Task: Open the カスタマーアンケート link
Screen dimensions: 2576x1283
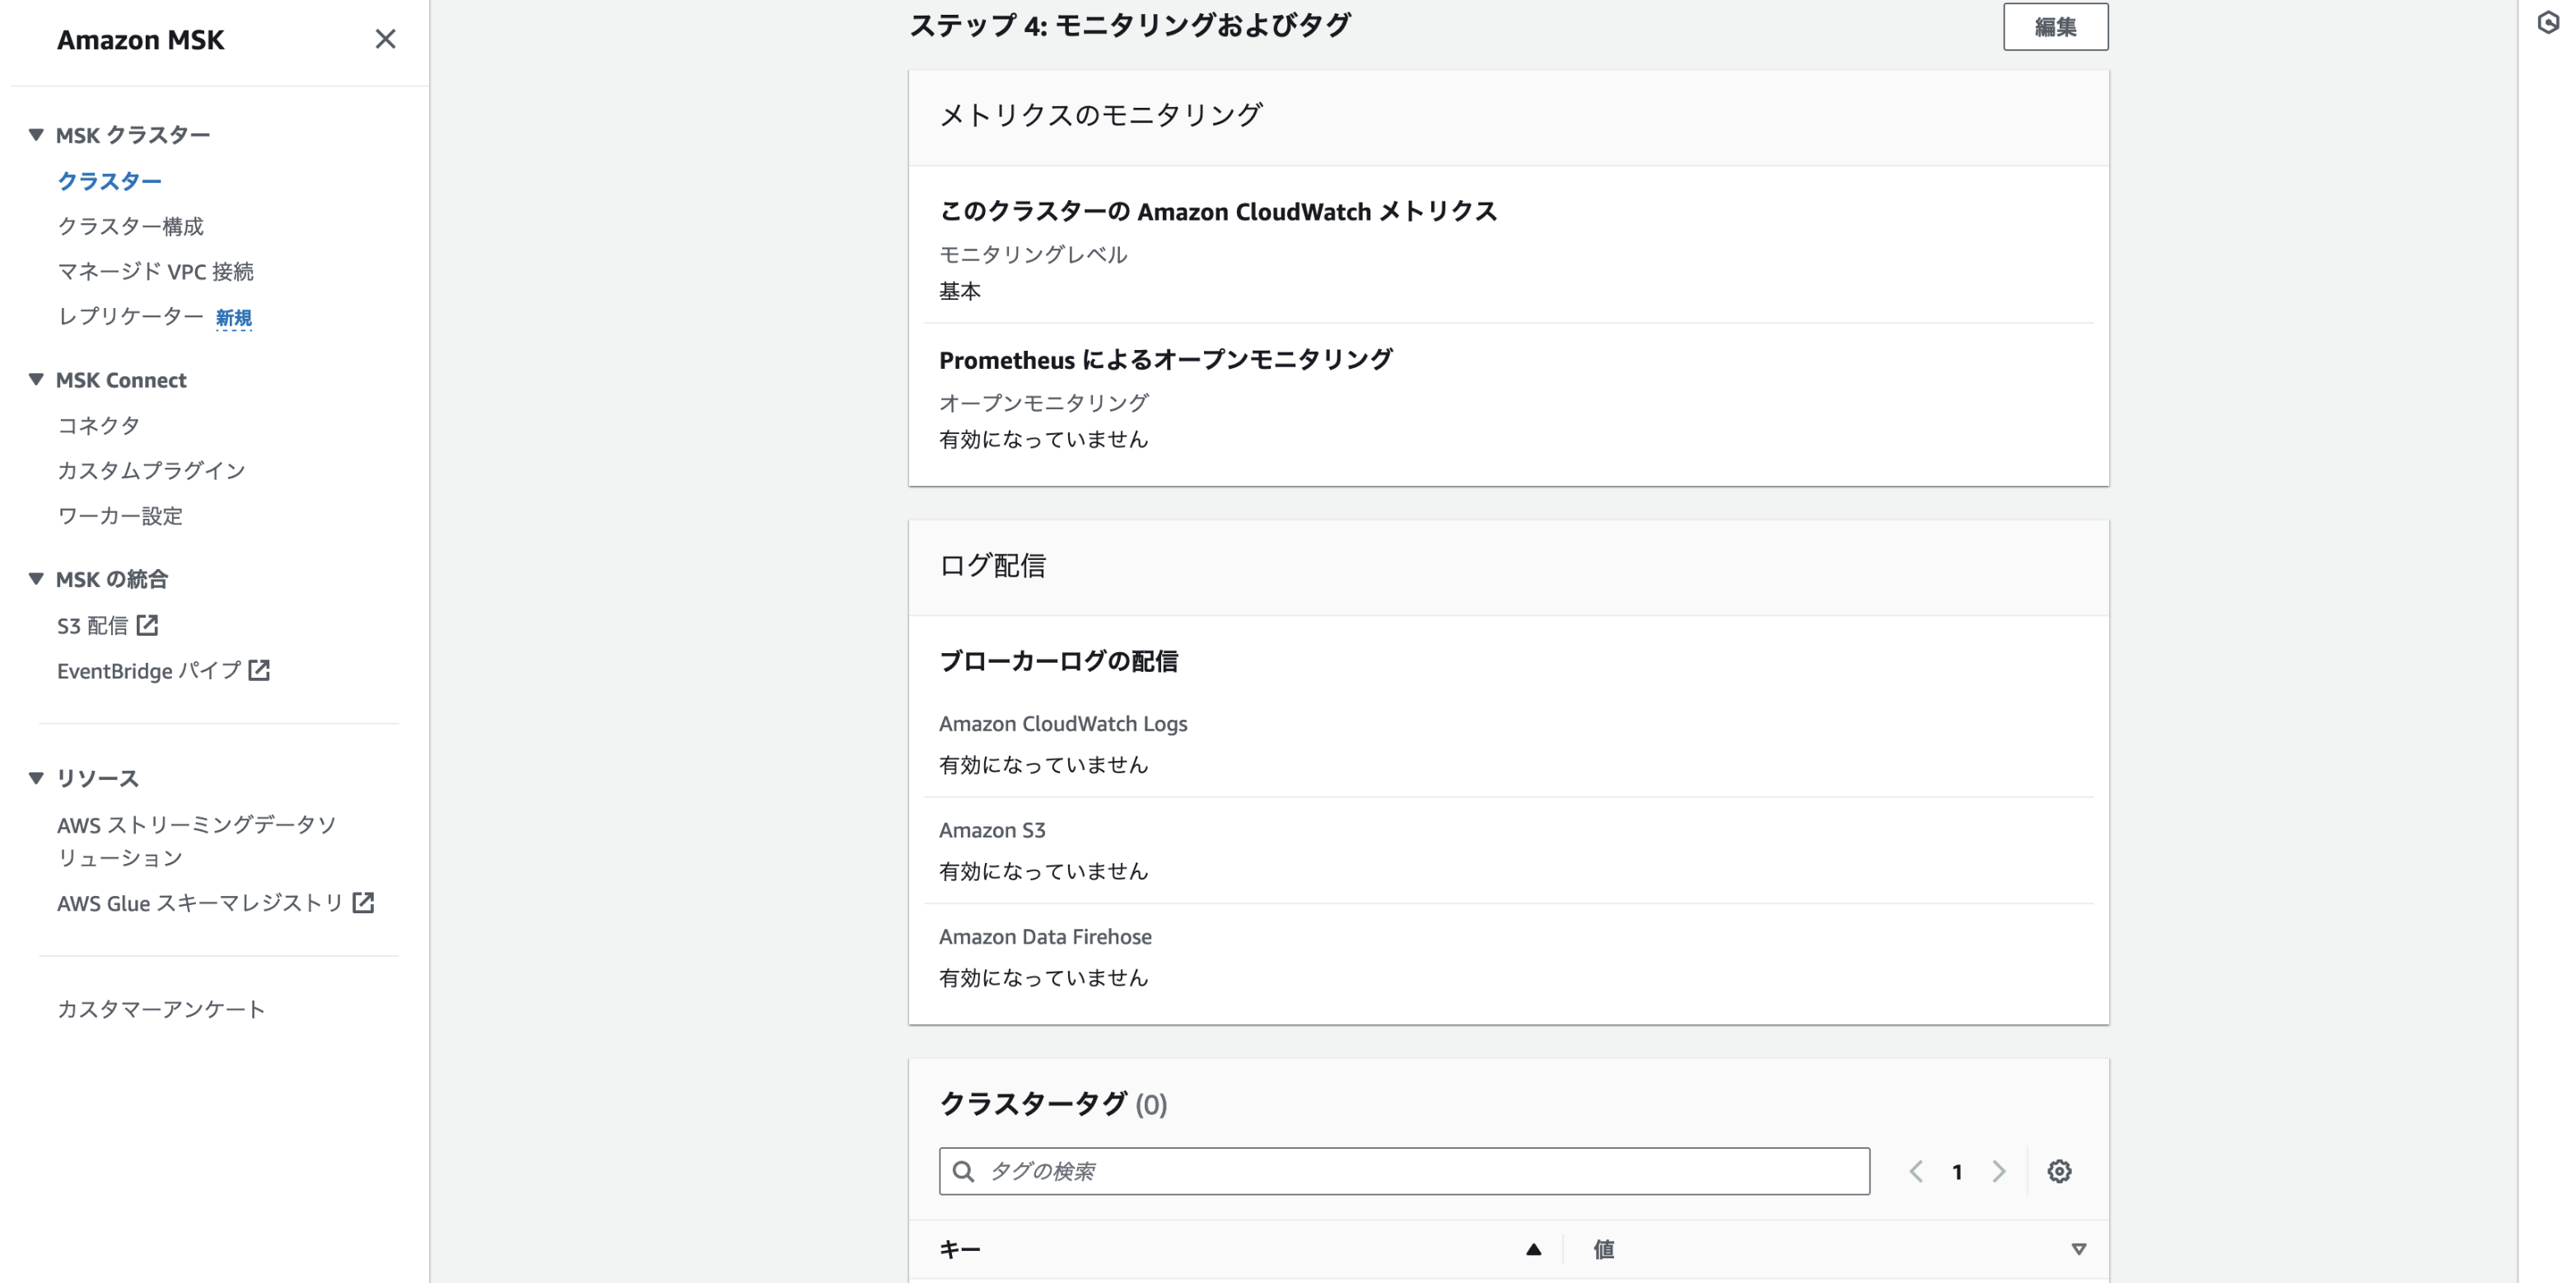Action: pos(161,1009)
